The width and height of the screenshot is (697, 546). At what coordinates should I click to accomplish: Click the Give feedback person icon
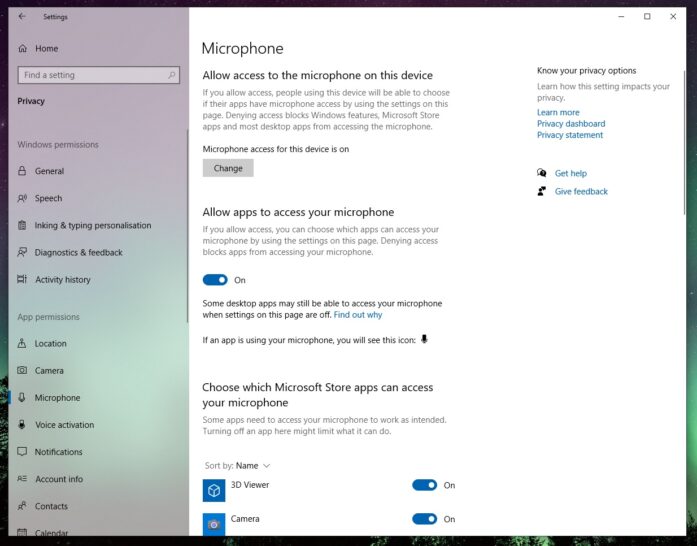tap(541, 191)
